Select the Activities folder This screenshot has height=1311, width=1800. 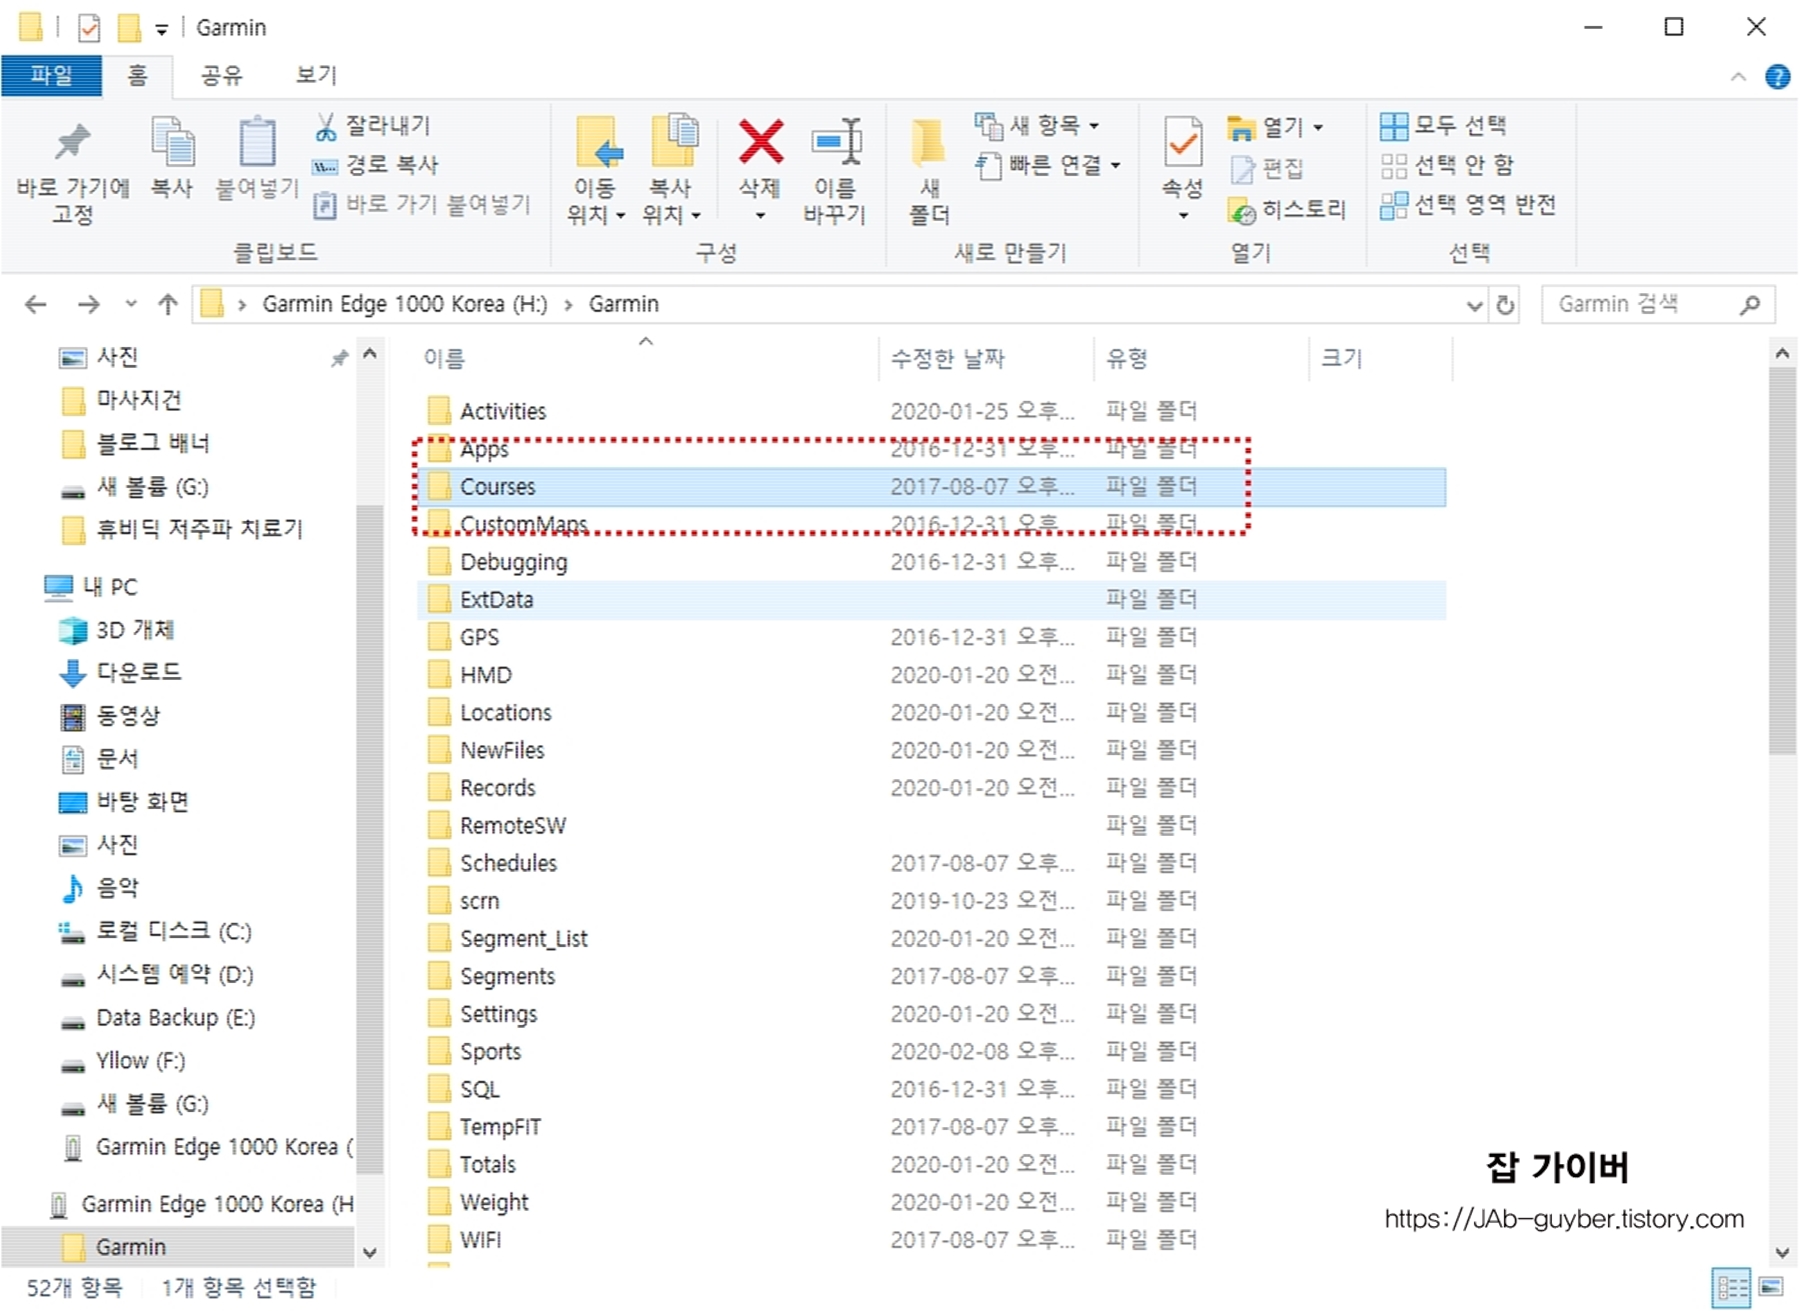pos(930,411)
